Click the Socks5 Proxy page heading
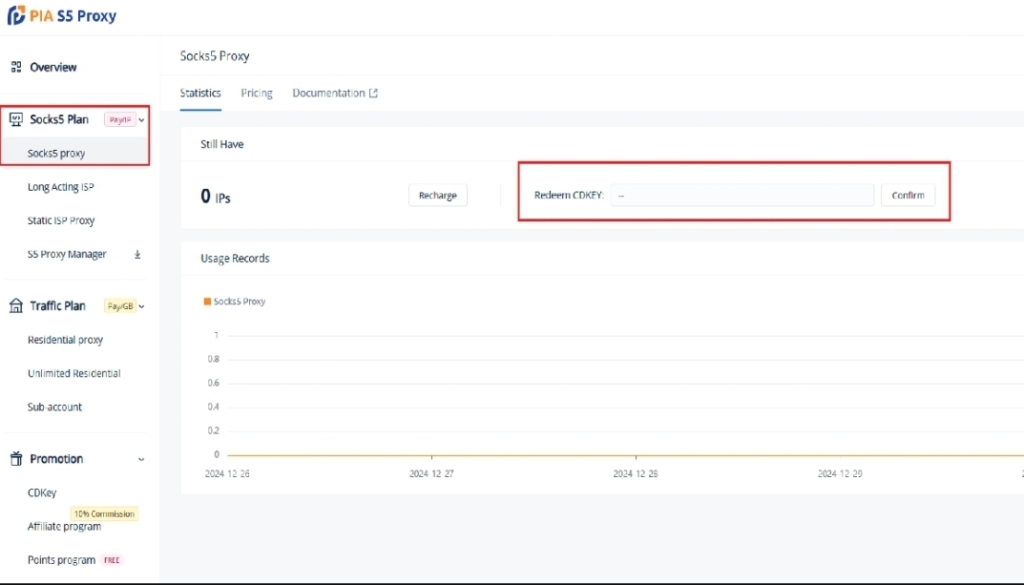This screenshot has height=585, width=1024. point(214,56)
